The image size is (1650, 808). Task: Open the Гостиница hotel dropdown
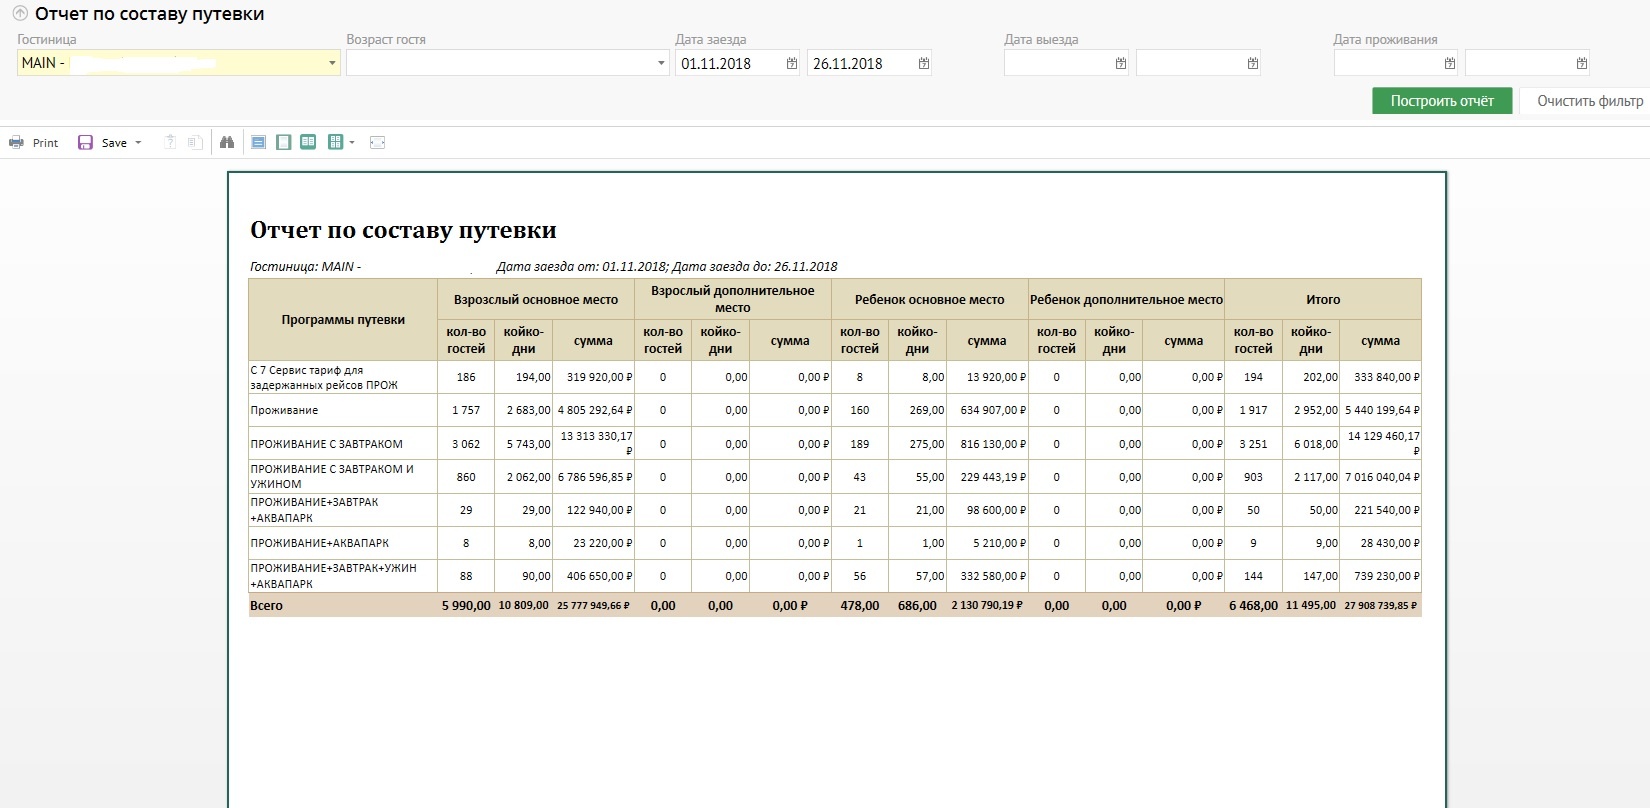tap(332, 64)
